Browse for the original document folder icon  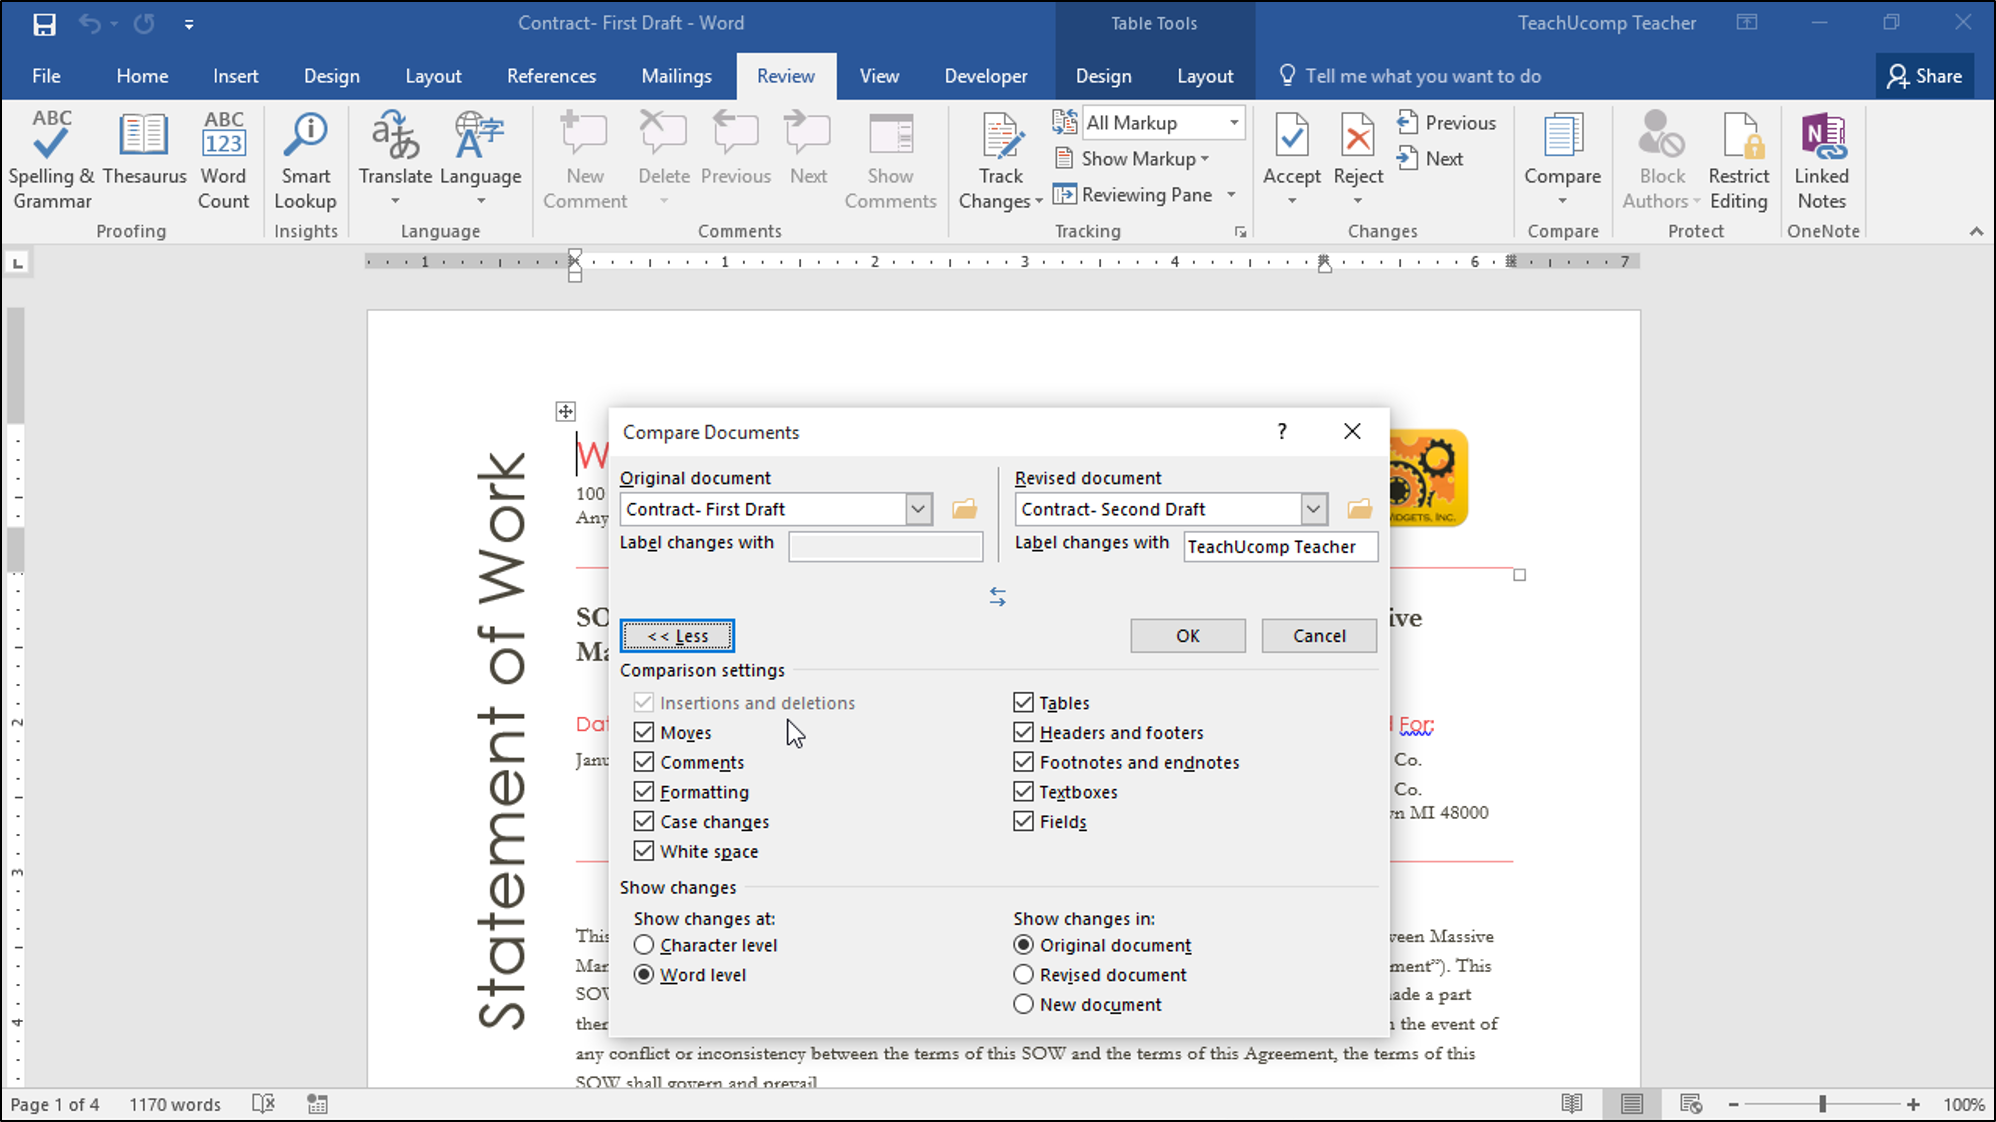pyautogui.click(x=964, y=509)
